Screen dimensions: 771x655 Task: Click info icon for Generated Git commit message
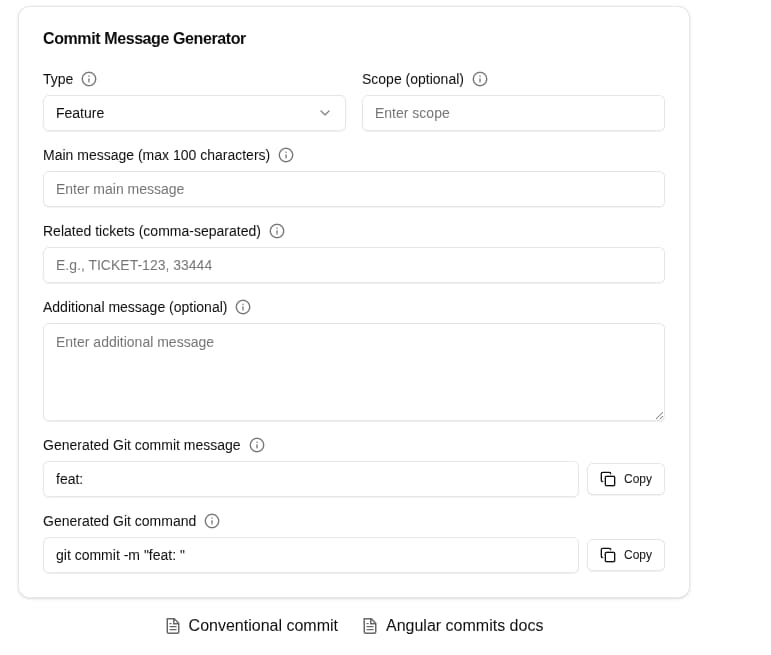(x=257, y=445)
